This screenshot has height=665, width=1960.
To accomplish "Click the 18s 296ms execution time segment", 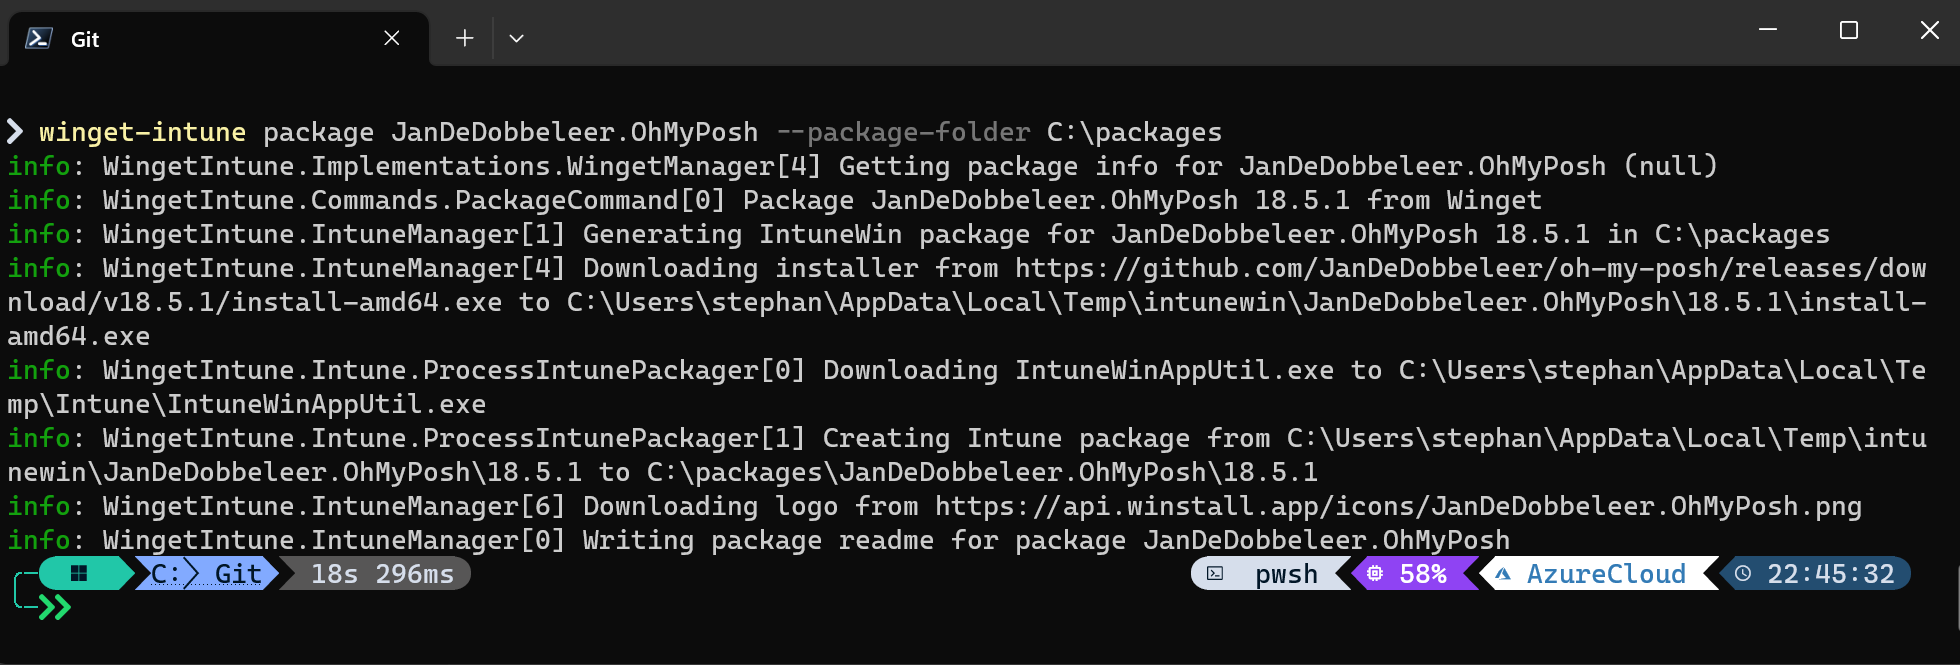I will click(382, 574).
